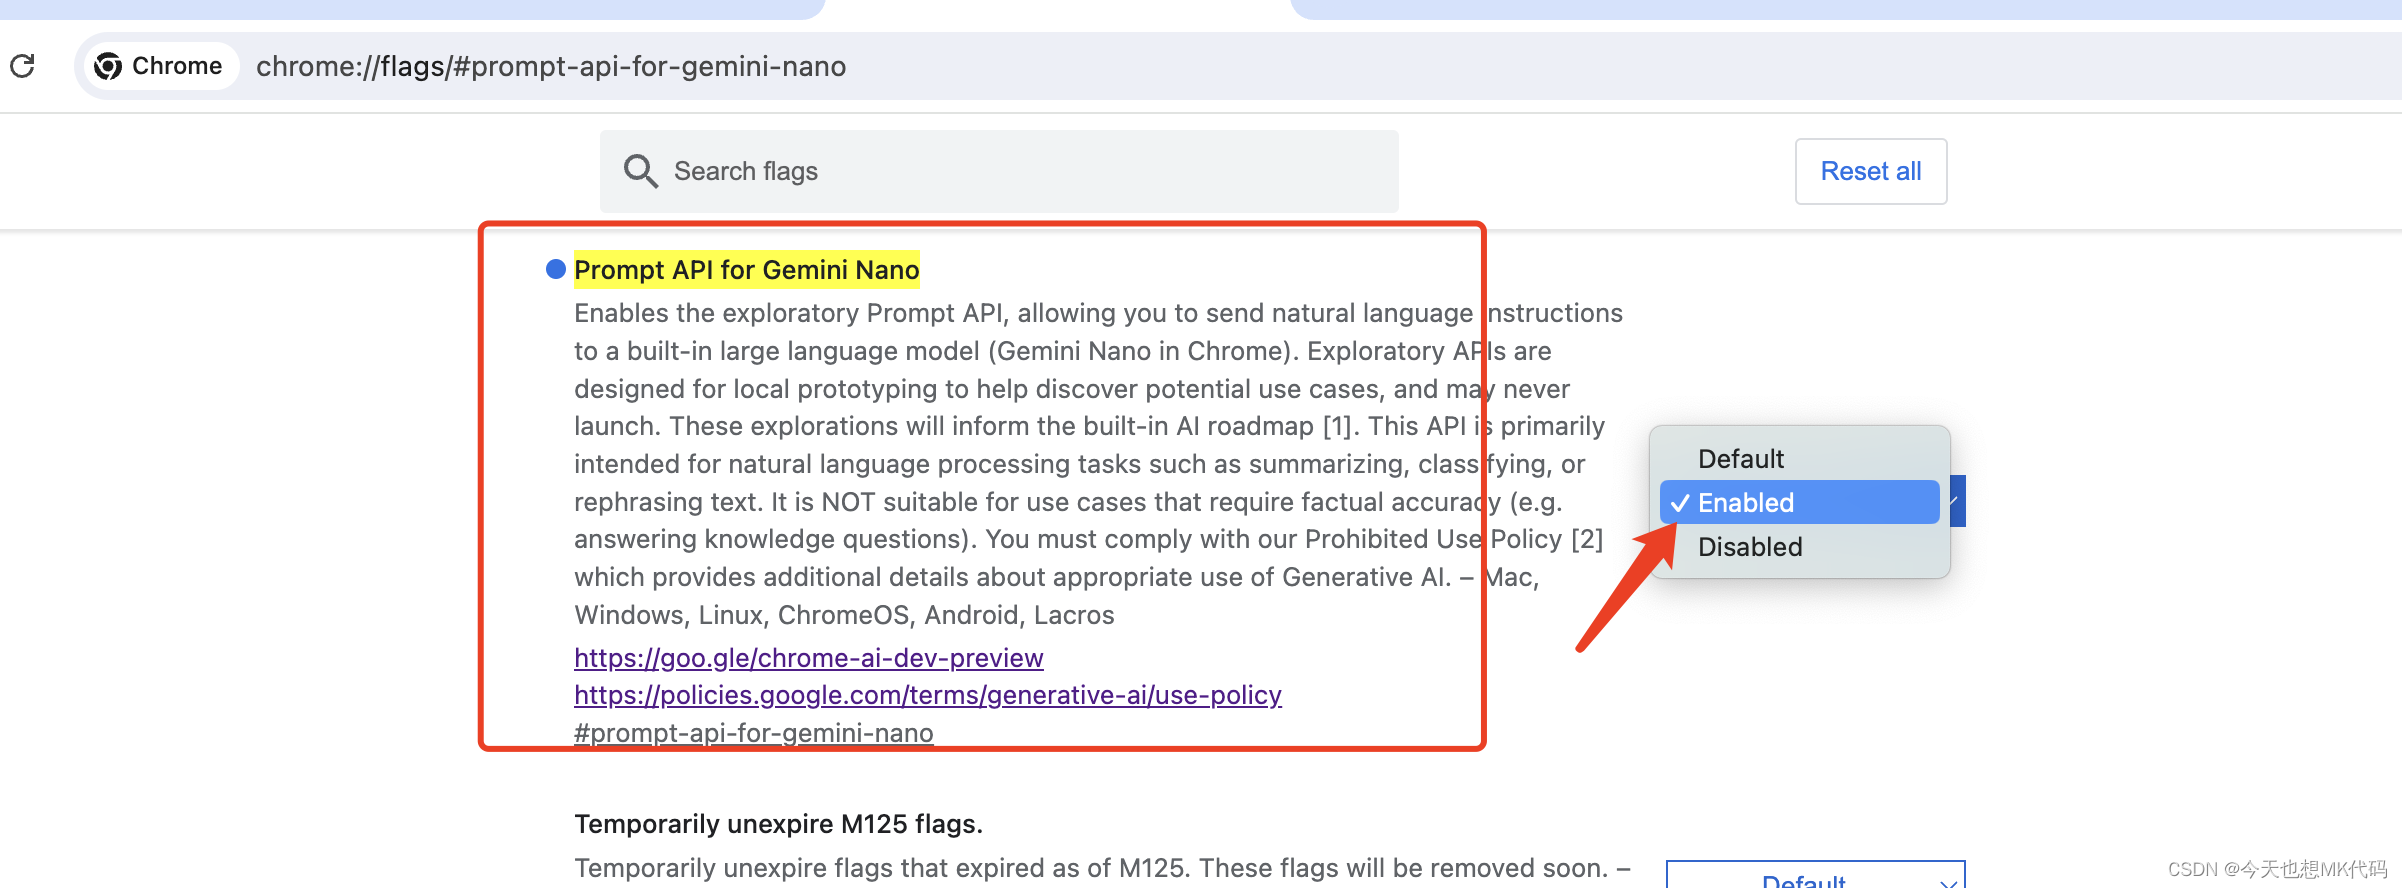Open the generative-ai use-policy link

927,695
